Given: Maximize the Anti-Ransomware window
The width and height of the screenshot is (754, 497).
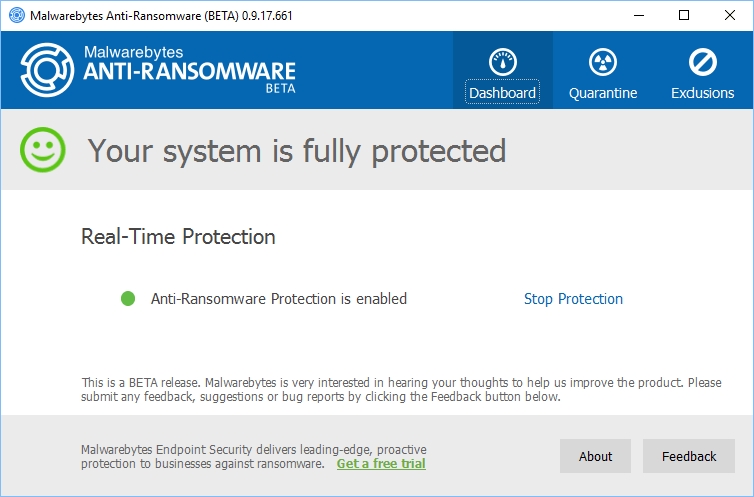Looking at the screenshot, I should (x=684, y=15).
